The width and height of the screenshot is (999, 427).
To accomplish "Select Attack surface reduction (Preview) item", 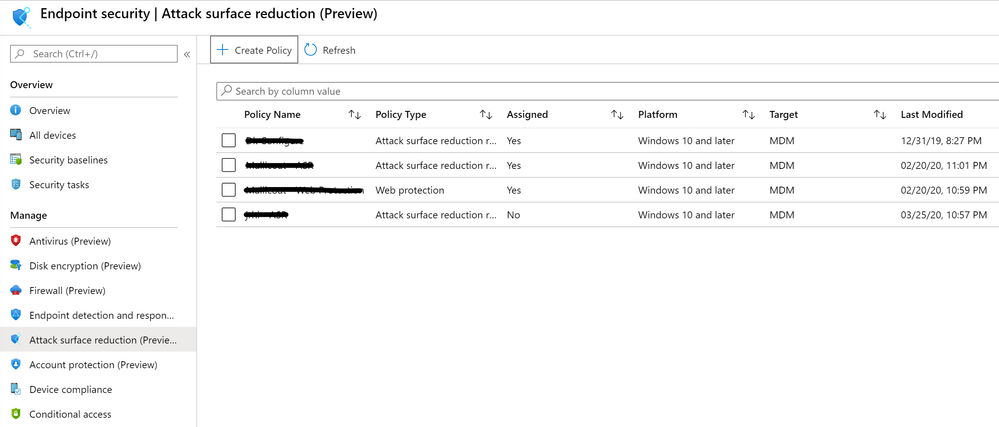I will click(x=102, y=340).
